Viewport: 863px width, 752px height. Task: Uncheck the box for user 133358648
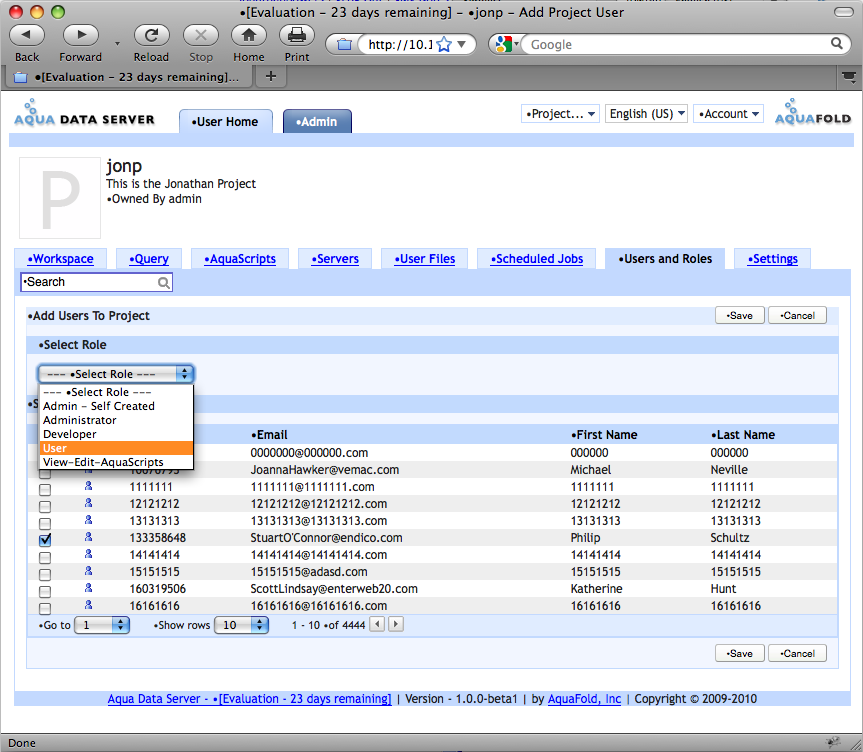click(x=45, y=540)
